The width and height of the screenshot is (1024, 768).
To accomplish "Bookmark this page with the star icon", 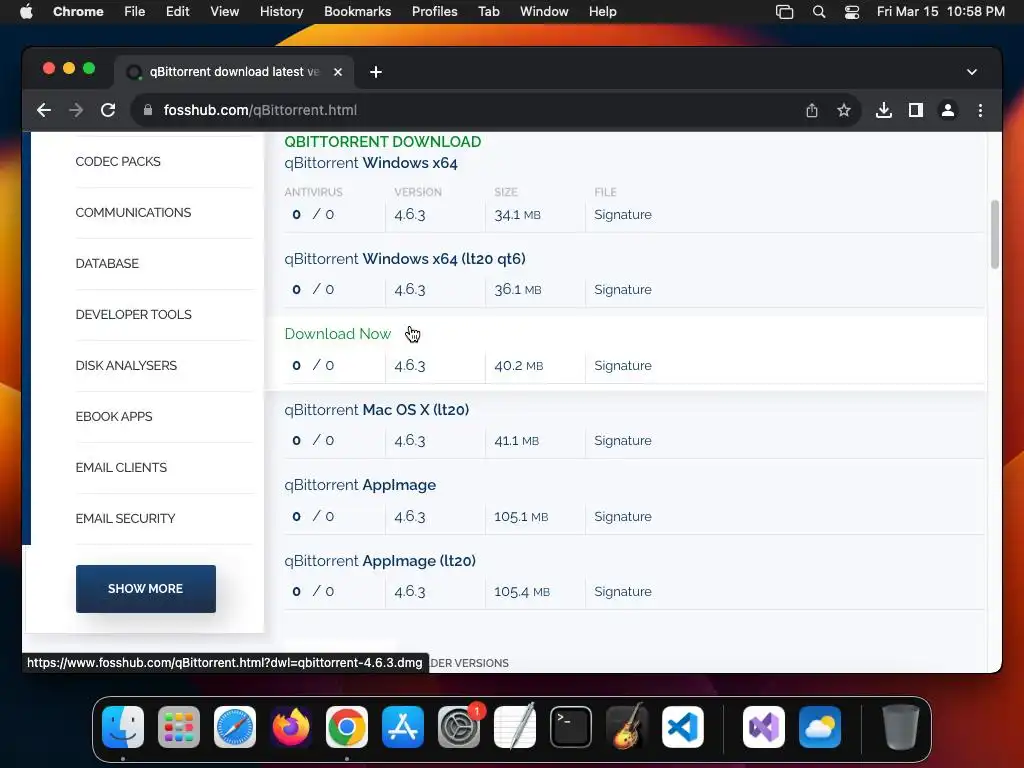I will click(844, 110).
